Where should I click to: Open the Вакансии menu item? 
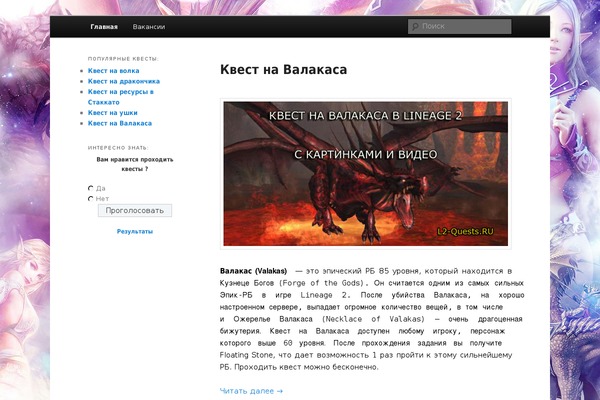(x=149, y=27)
